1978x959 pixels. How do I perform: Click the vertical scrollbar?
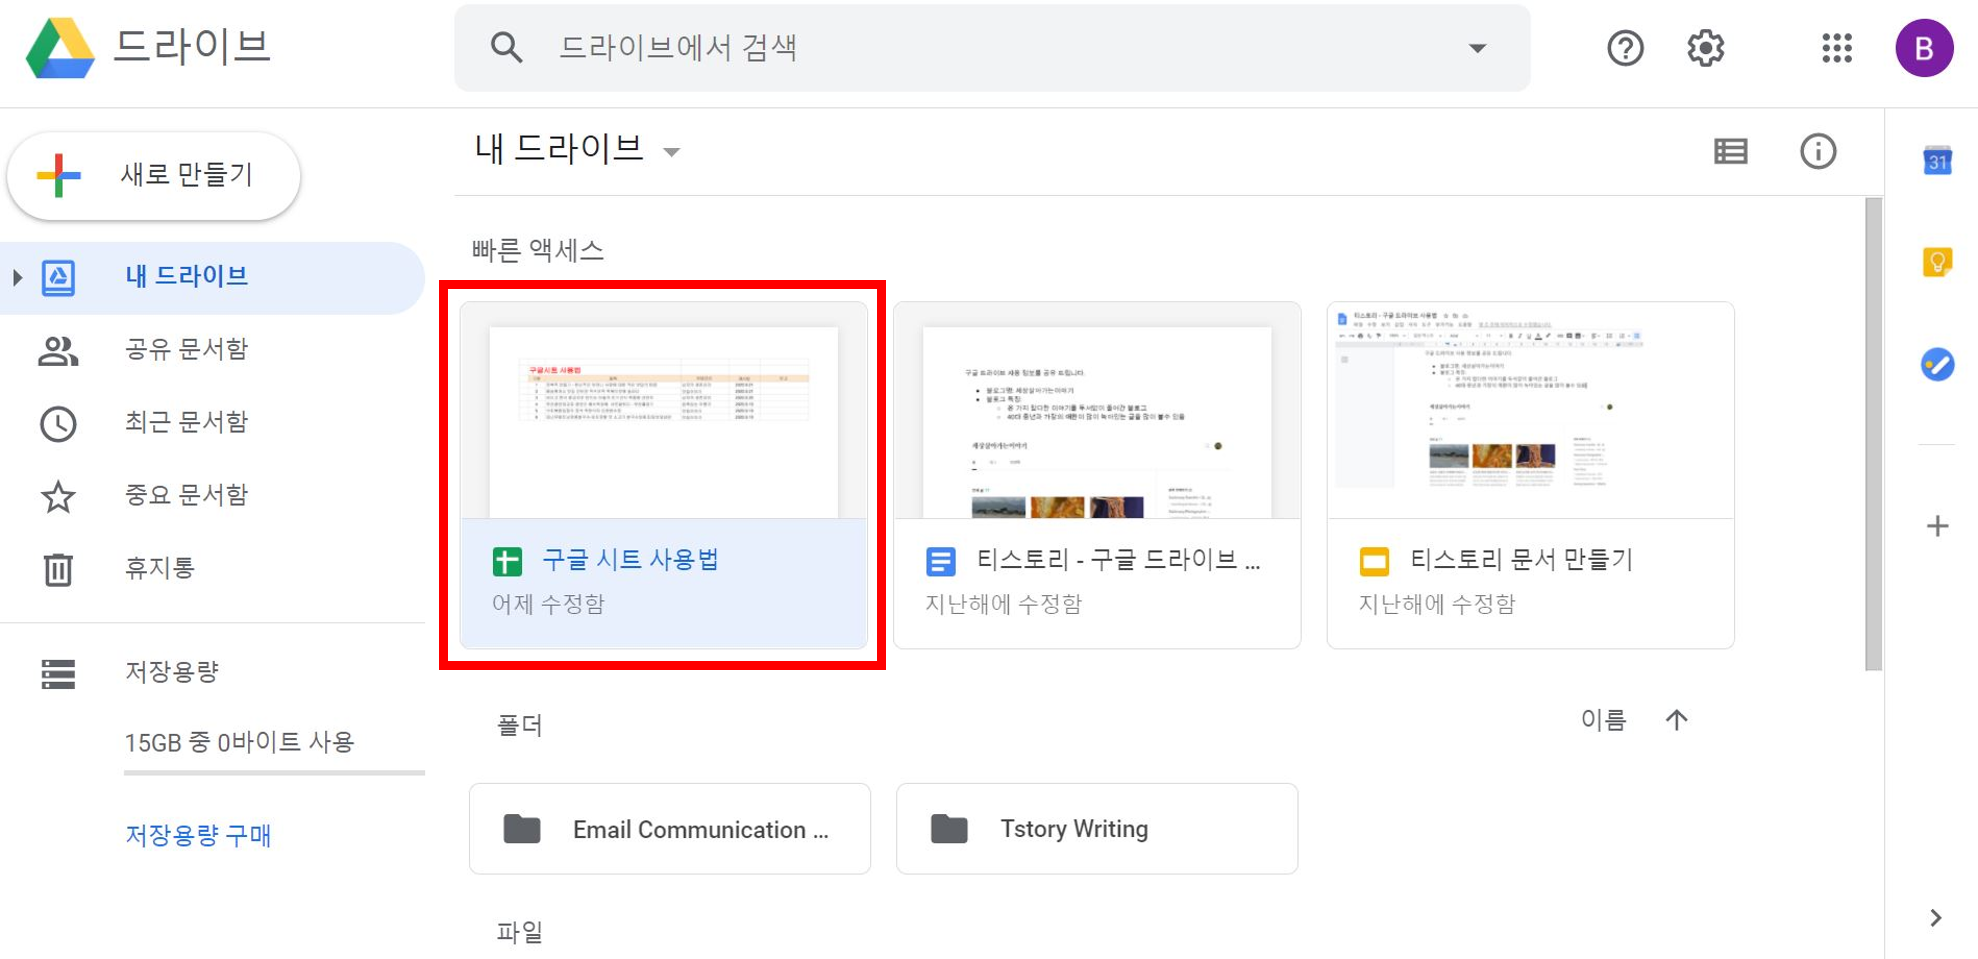click(x=1874, y=434)
